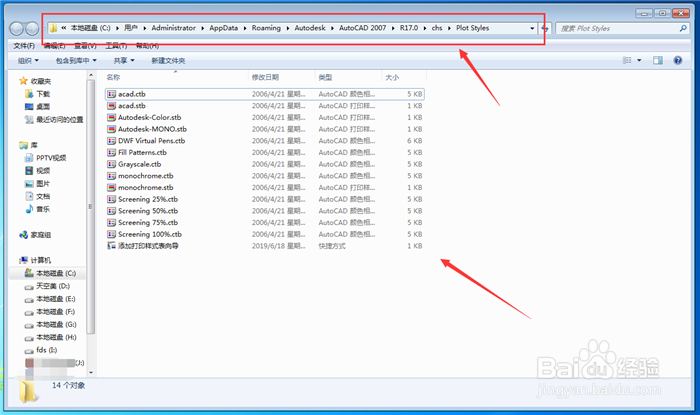Viewport: 700px width, 415px height.
Task: Click DWF Virtual Pens.ctb file icon
Action: click(112, 141)
